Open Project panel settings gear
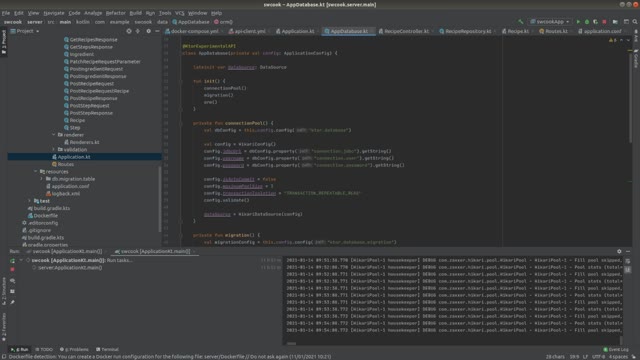 [x=149, y=31]
